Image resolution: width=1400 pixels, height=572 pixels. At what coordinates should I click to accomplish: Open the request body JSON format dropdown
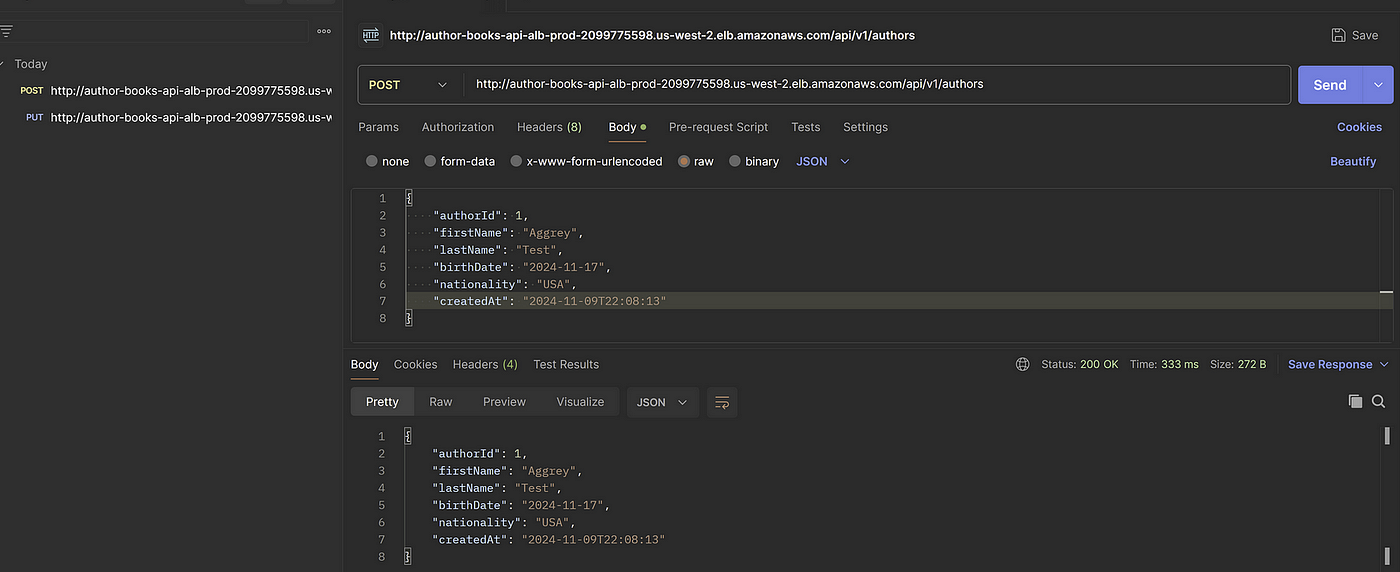click(823, 161)
